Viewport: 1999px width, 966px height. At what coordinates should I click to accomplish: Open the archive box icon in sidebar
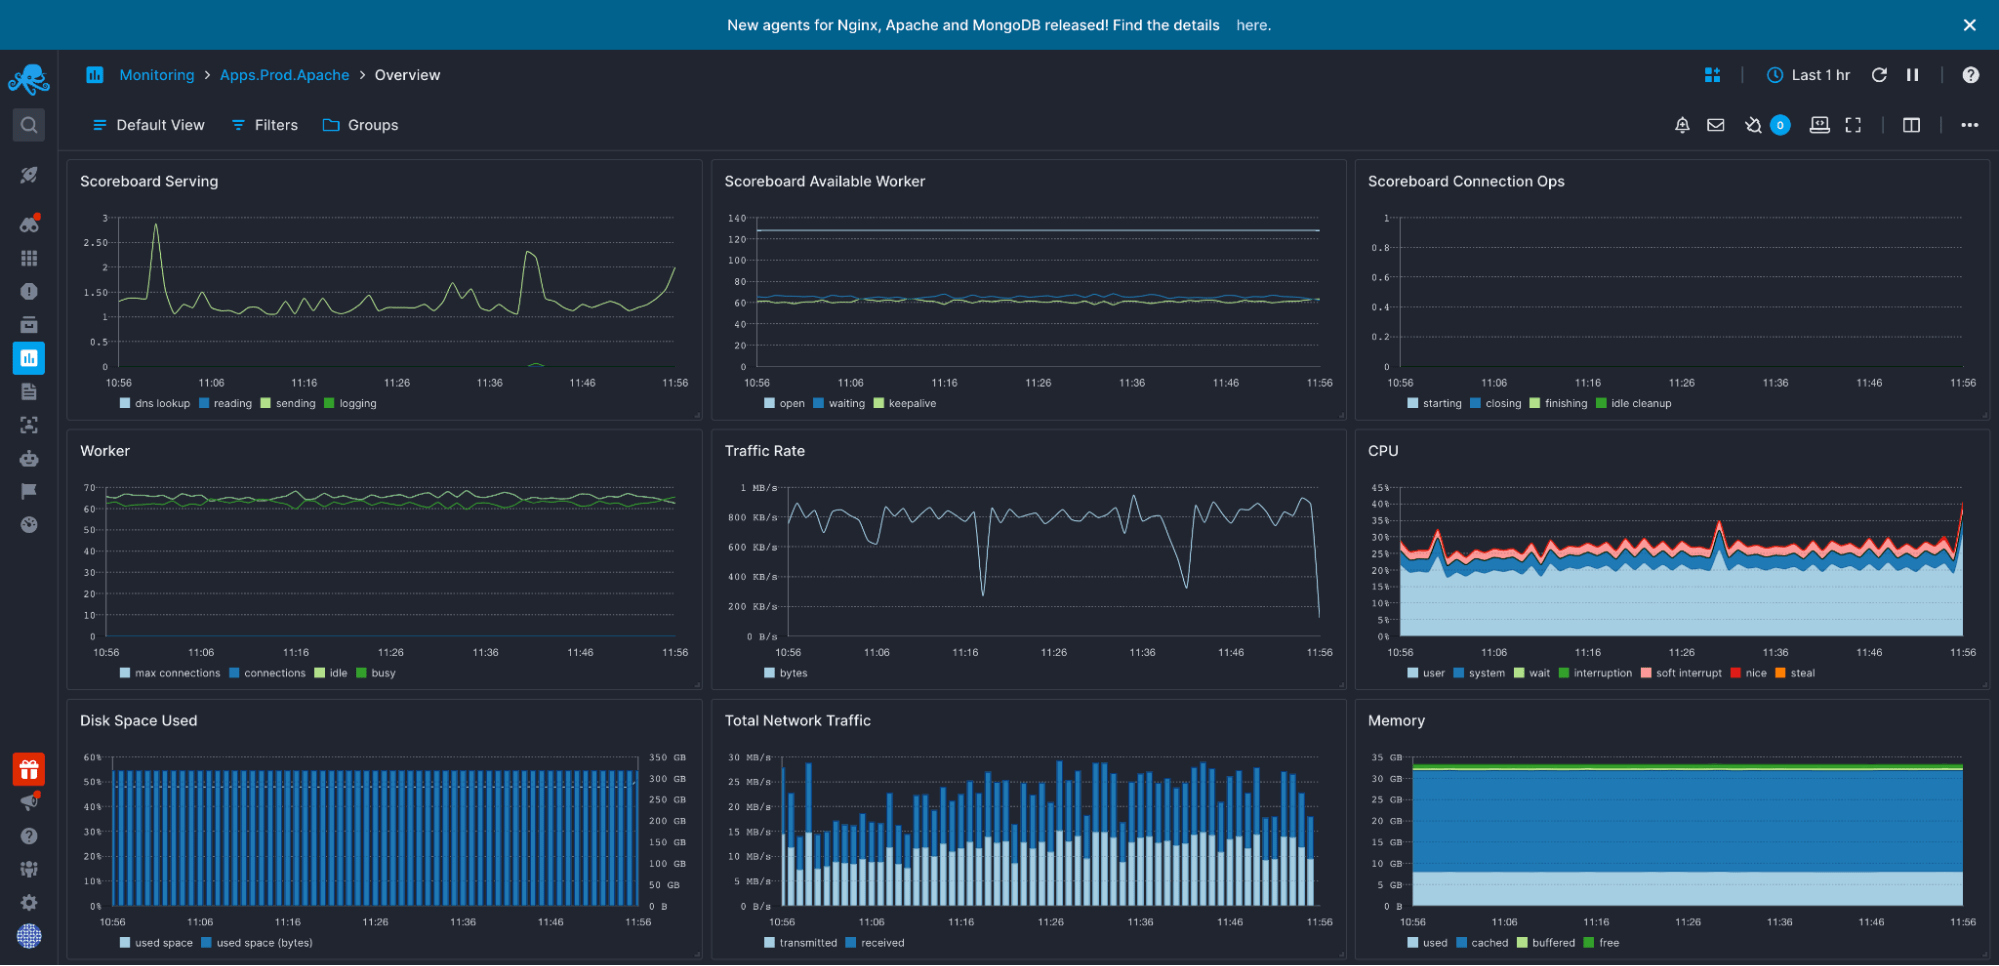pyautogui.click(x=29, y=324)
